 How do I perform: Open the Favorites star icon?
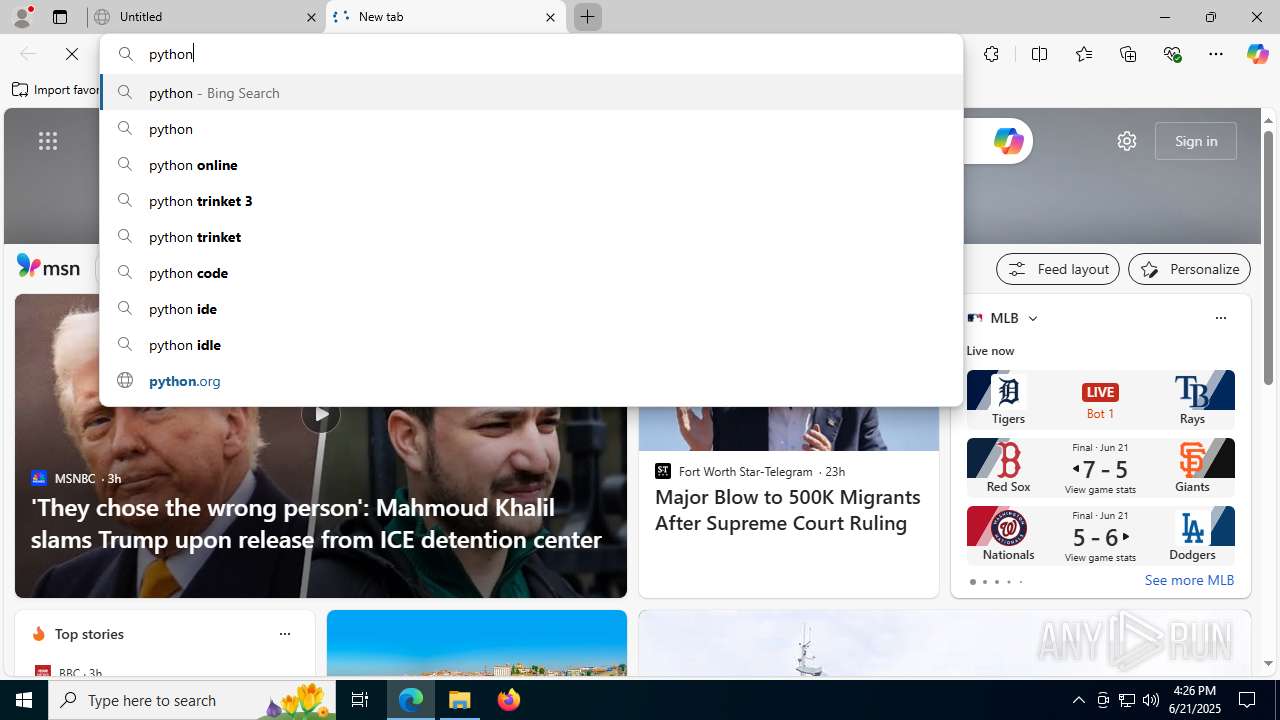[1083, 54]
